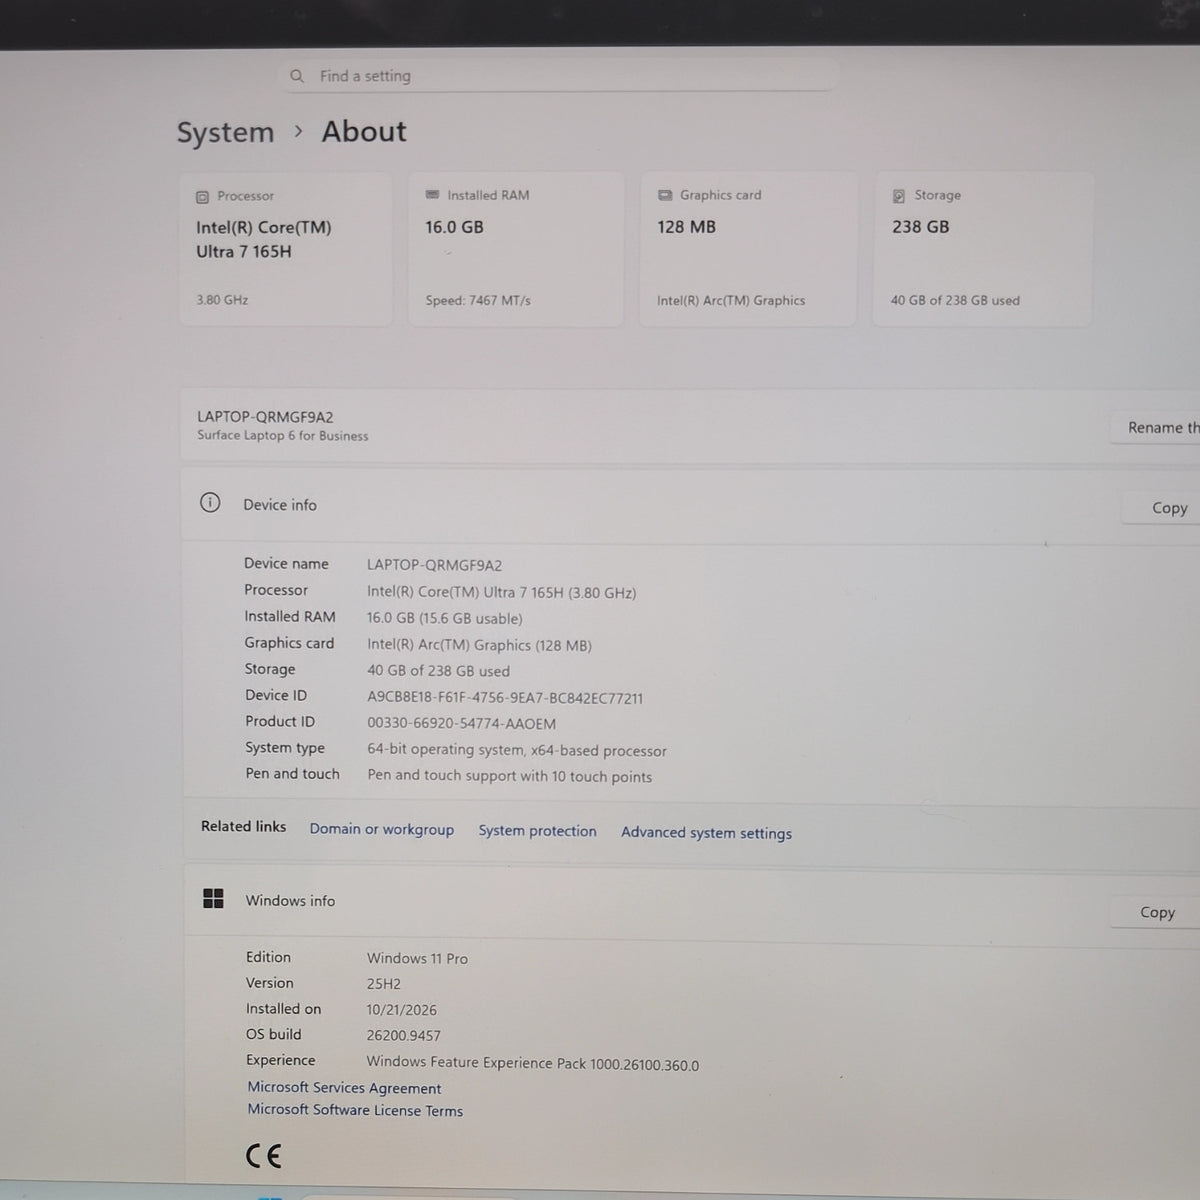Open the Installed RAM 16.0 GB card
The image size is (1200, 1200).
coord(516,248)
